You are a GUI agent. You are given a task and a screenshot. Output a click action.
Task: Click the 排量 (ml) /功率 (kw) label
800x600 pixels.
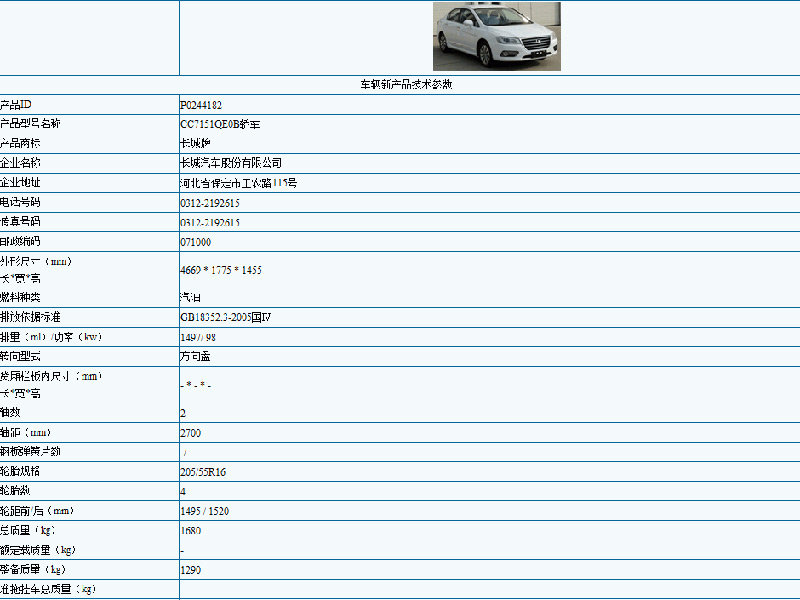51,337
